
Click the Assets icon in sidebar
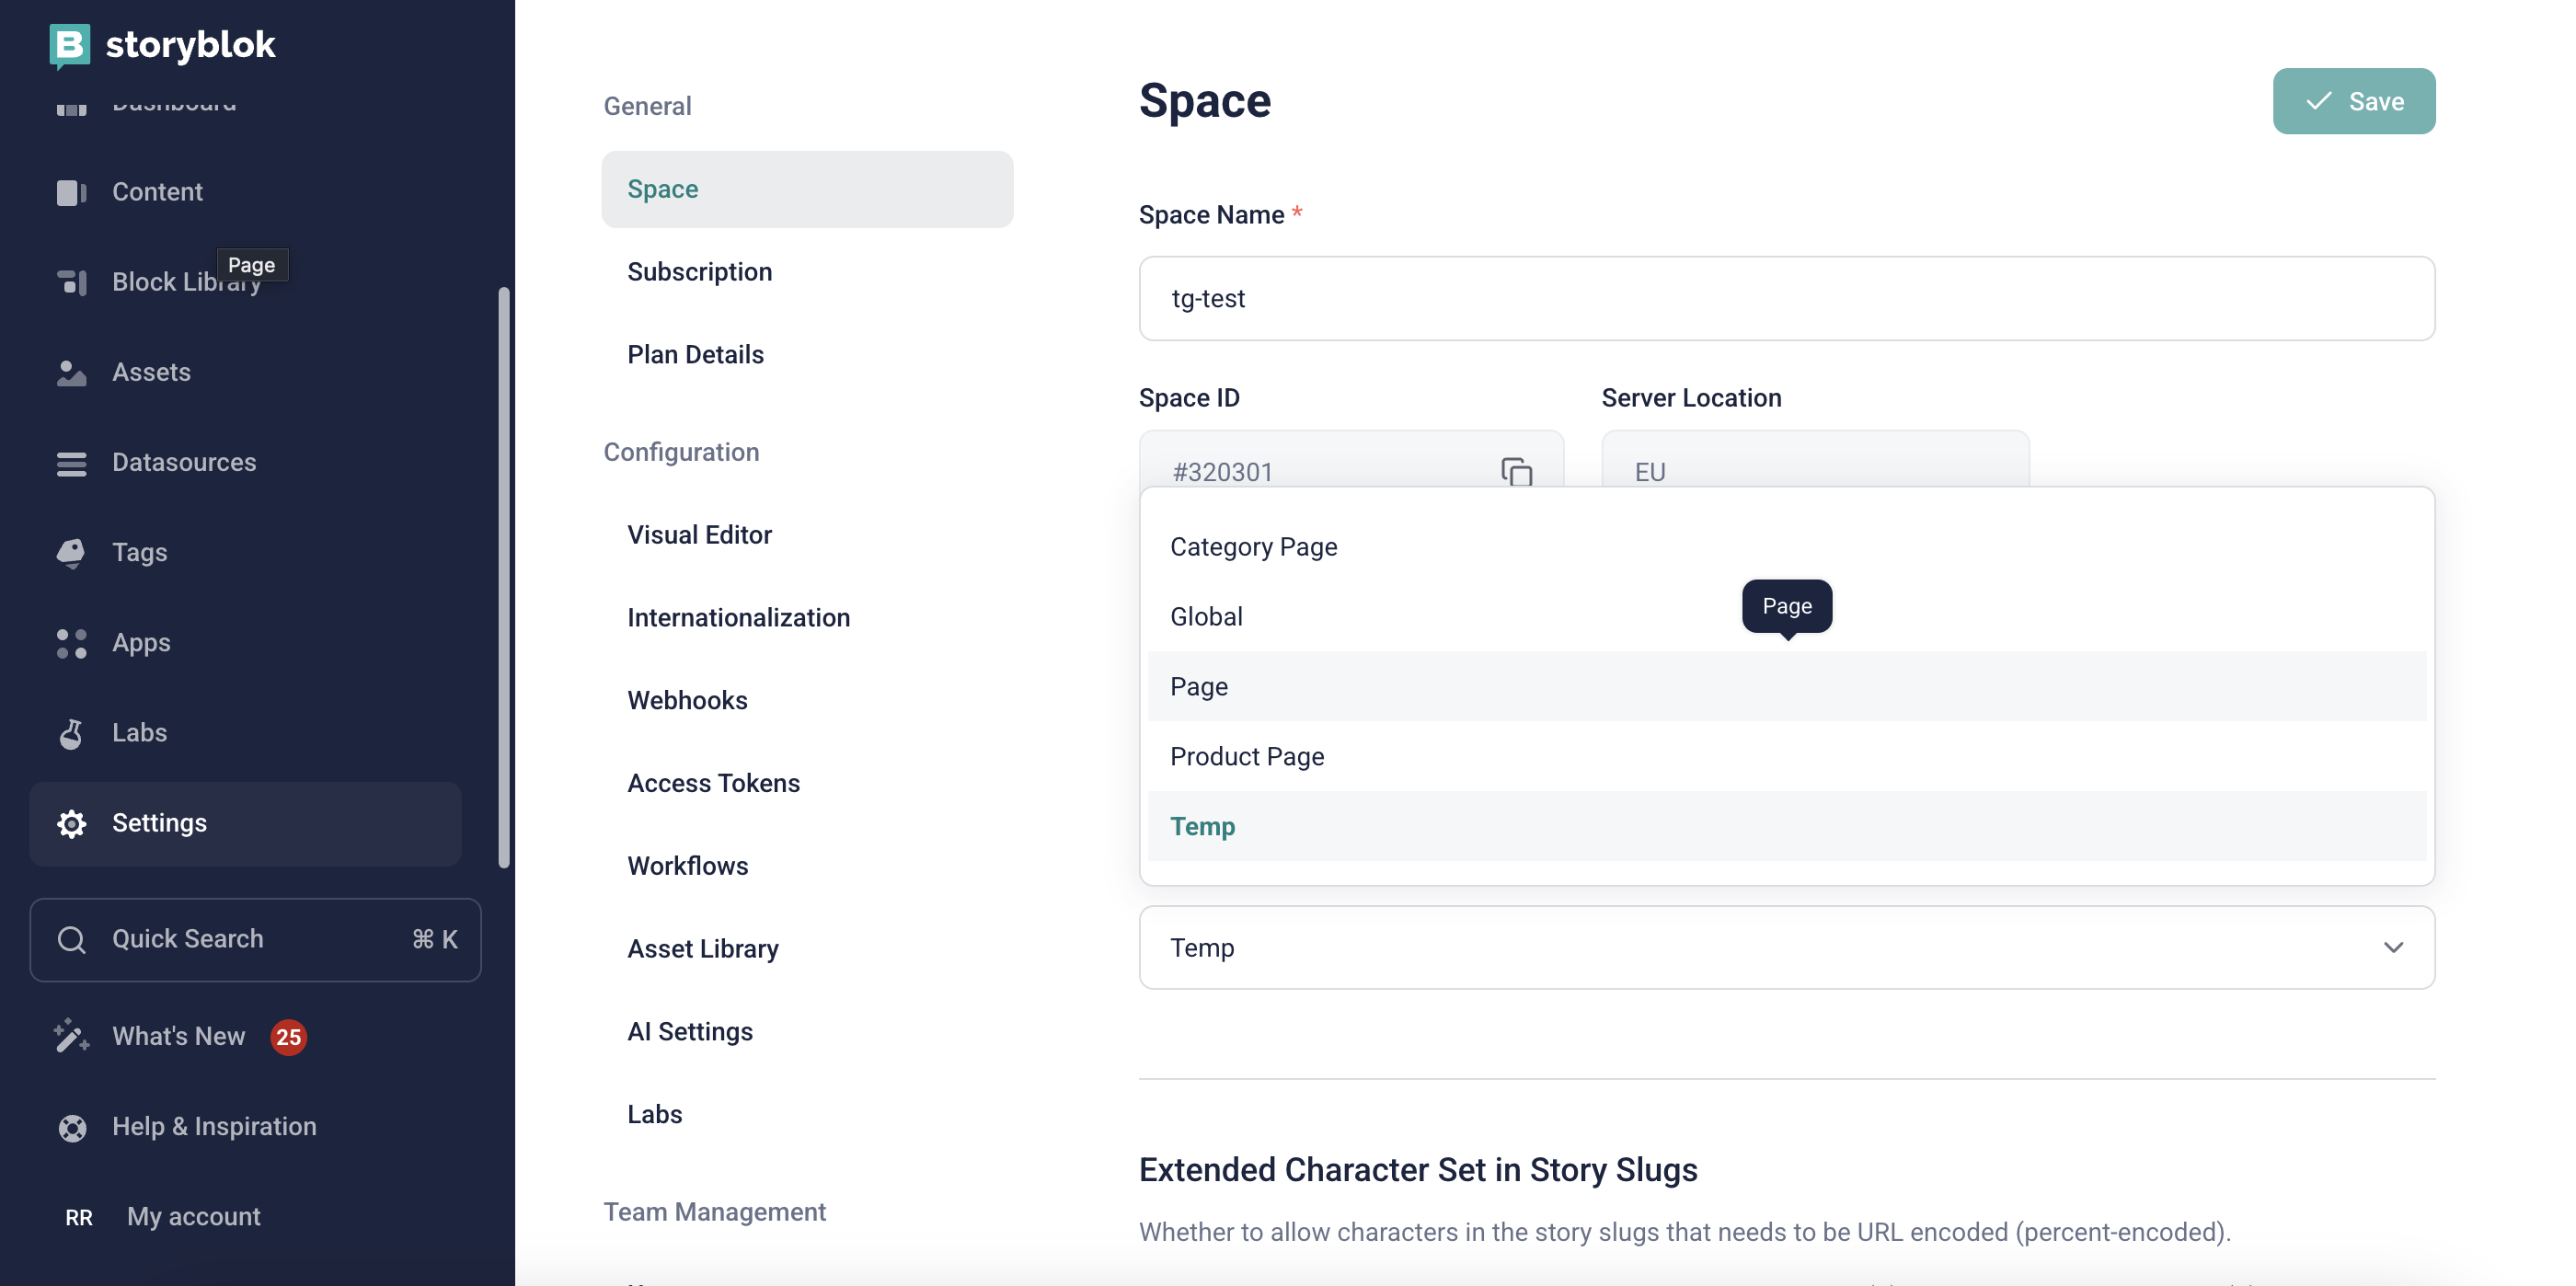(x=69, y=372)
